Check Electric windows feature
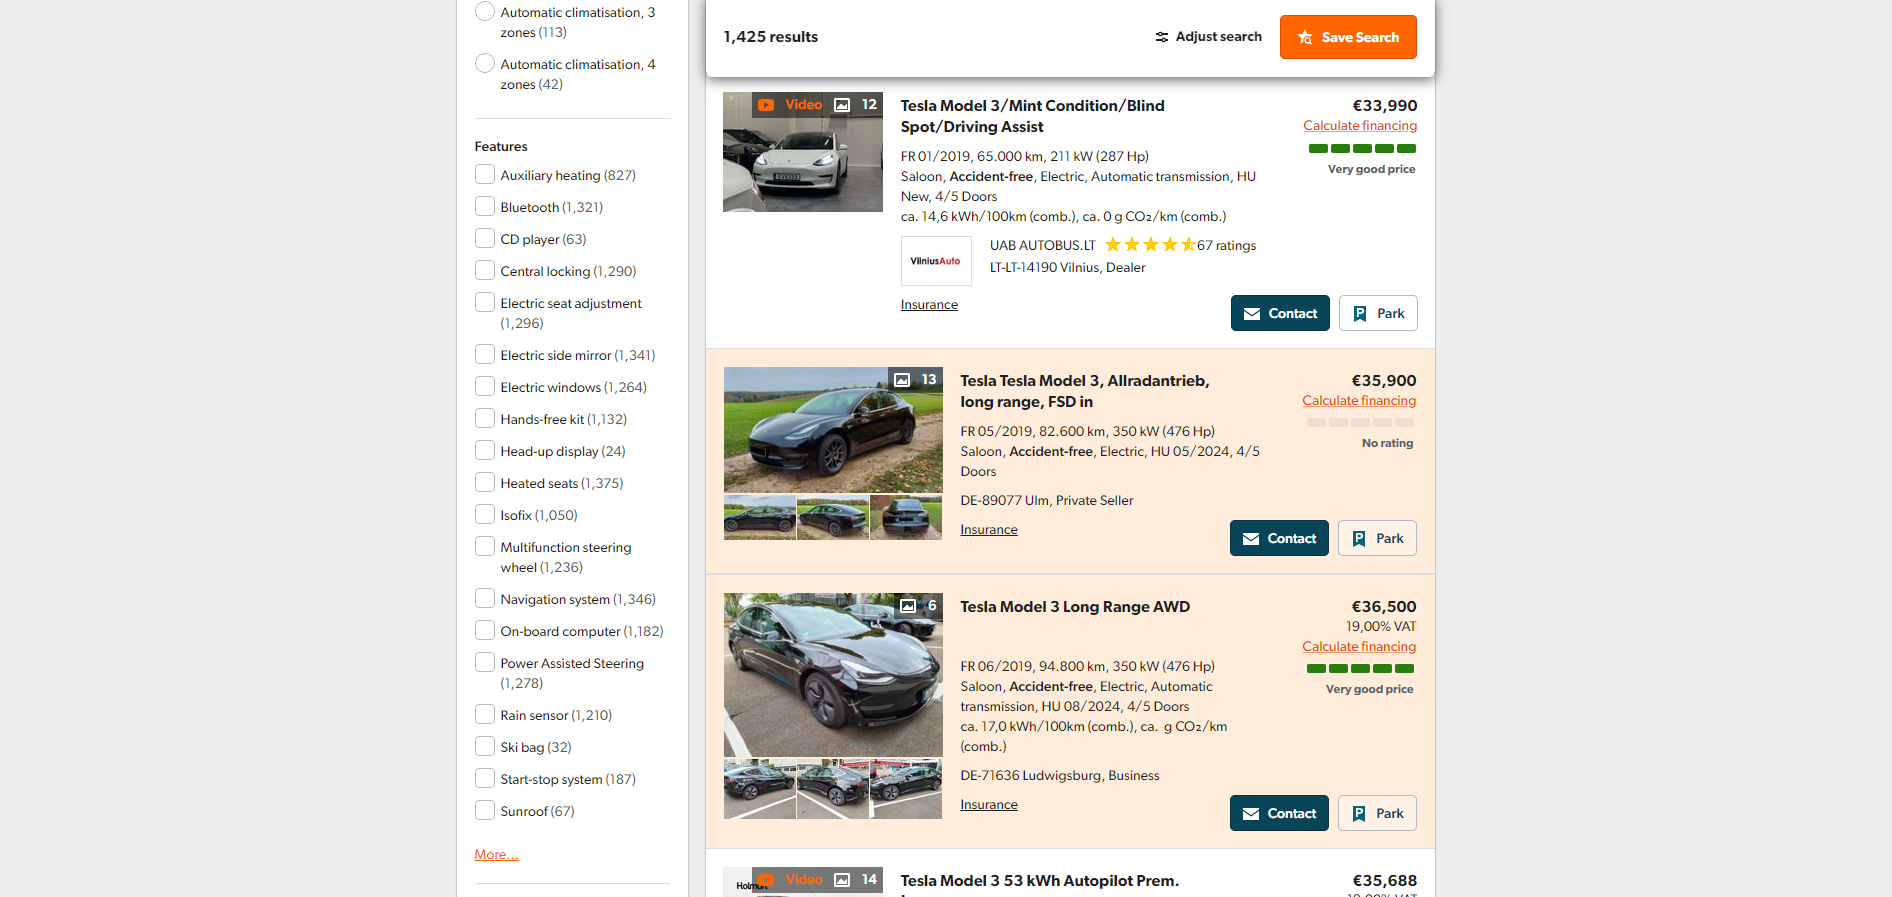The image size is (1892, 897). pyautogui.click(x=485, y=387)
